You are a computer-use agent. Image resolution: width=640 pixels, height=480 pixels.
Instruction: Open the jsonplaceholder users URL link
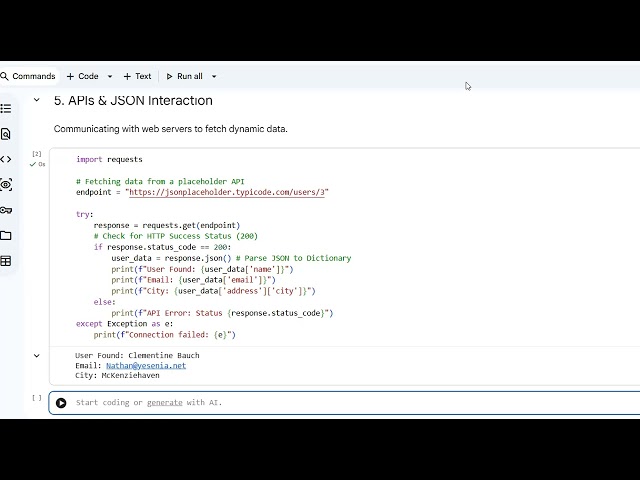tap(227, 192)
